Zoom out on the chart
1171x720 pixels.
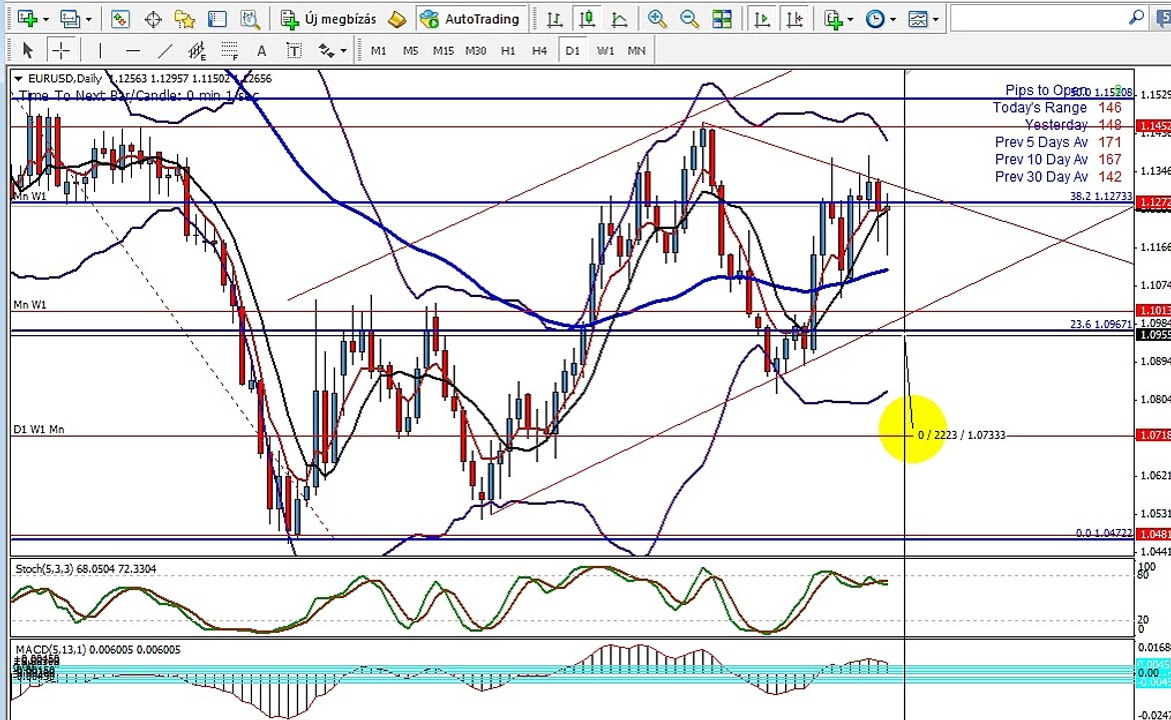click(689, 19)
